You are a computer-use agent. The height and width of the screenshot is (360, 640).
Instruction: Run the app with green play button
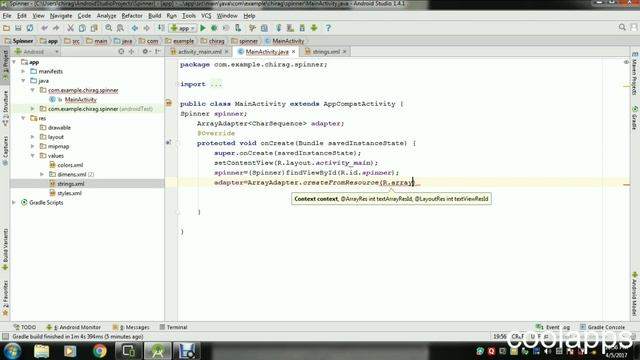coord(202,28)
